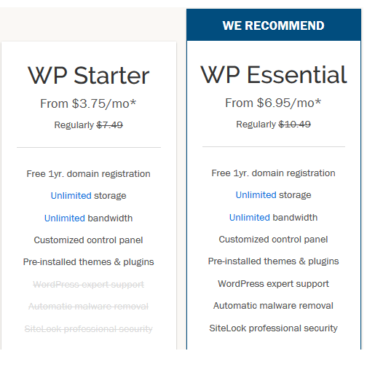Click disabled WordPress expert support in WP Starter

pos(88,285)
